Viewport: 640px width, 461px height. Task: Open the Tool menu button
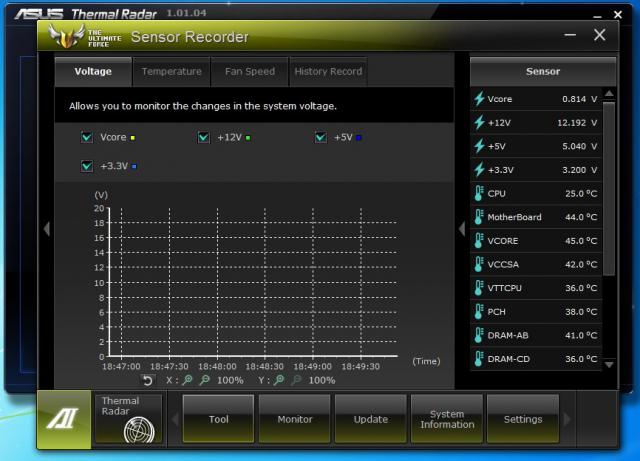pos(218,419)
